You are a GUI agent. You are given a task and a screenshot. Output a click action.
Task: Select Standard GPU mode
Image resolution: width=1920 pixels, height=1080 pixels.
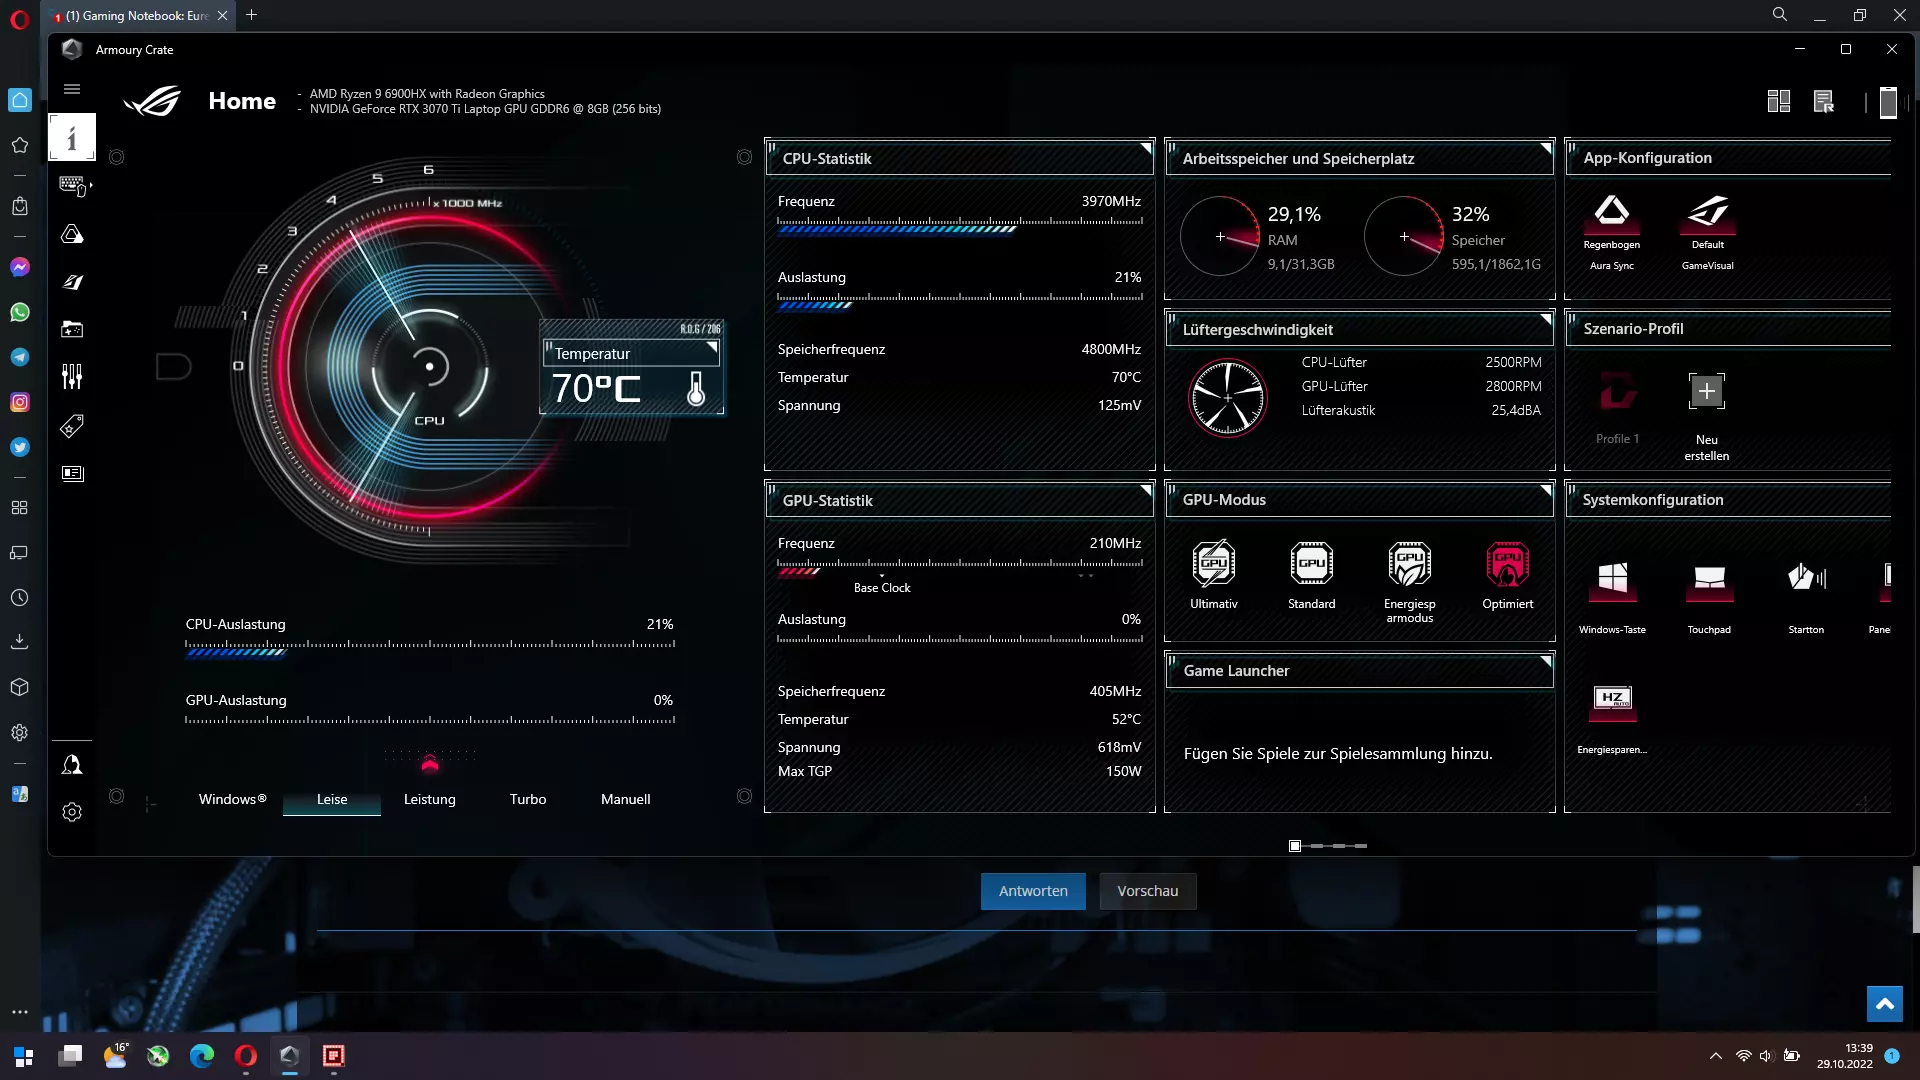[1311, 575]
